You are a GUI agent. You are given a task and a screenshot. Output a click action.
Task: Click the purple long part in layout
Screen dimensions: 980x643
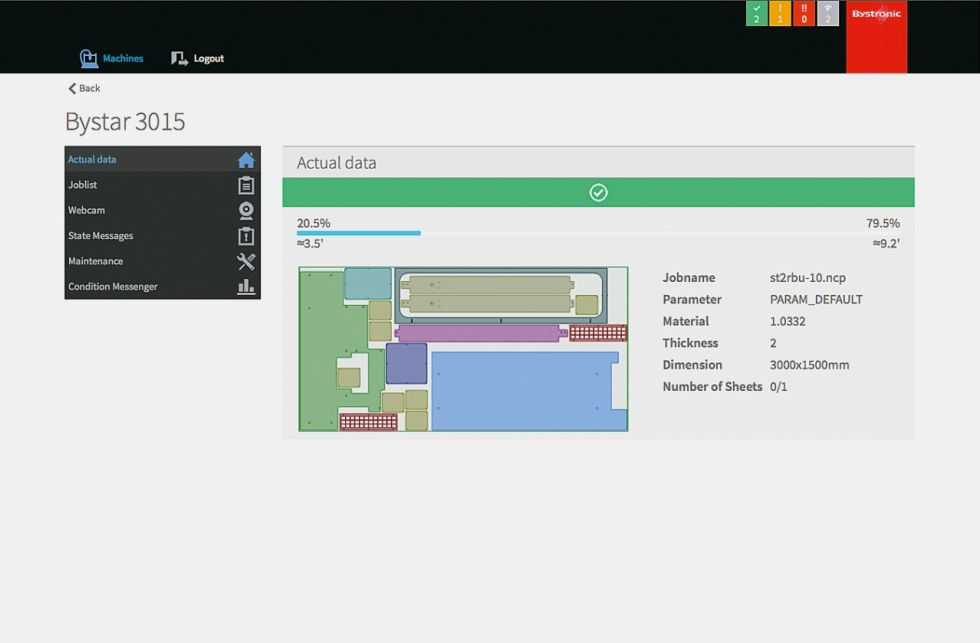[481, 333]
